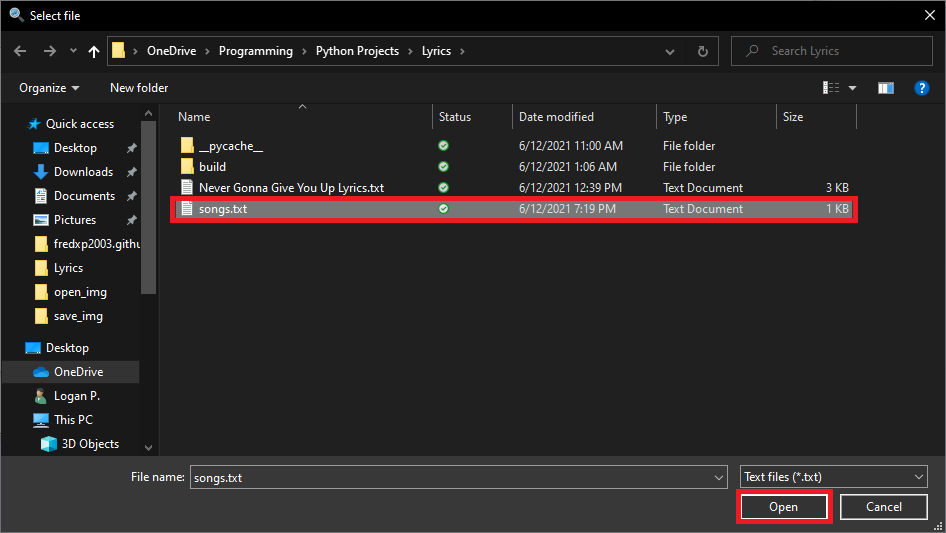Image resolution: width=946 pixels, height=533 pixels.
Task: Expand the chevron after Lyrics breadcrumb
Action: pyautogui.click(x=463, y=51)
